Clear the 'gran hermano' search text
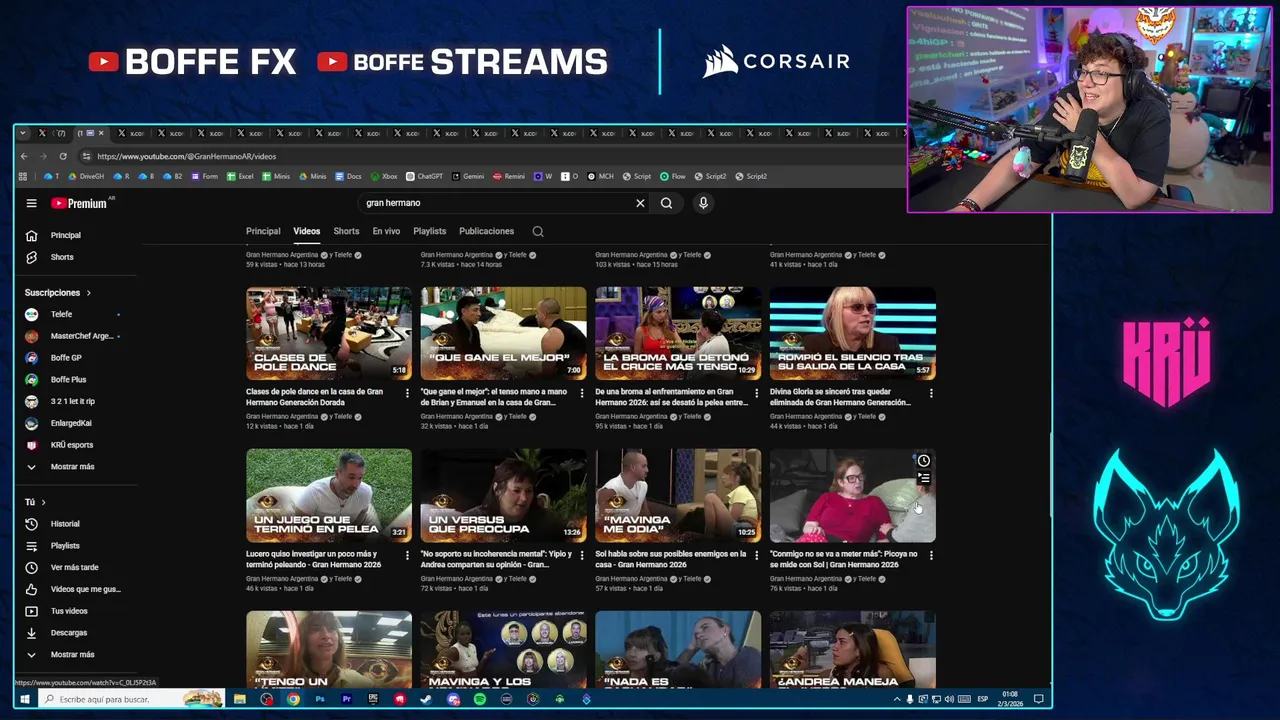The height and width of the screenshot is (720, 1280). point(640,203)
